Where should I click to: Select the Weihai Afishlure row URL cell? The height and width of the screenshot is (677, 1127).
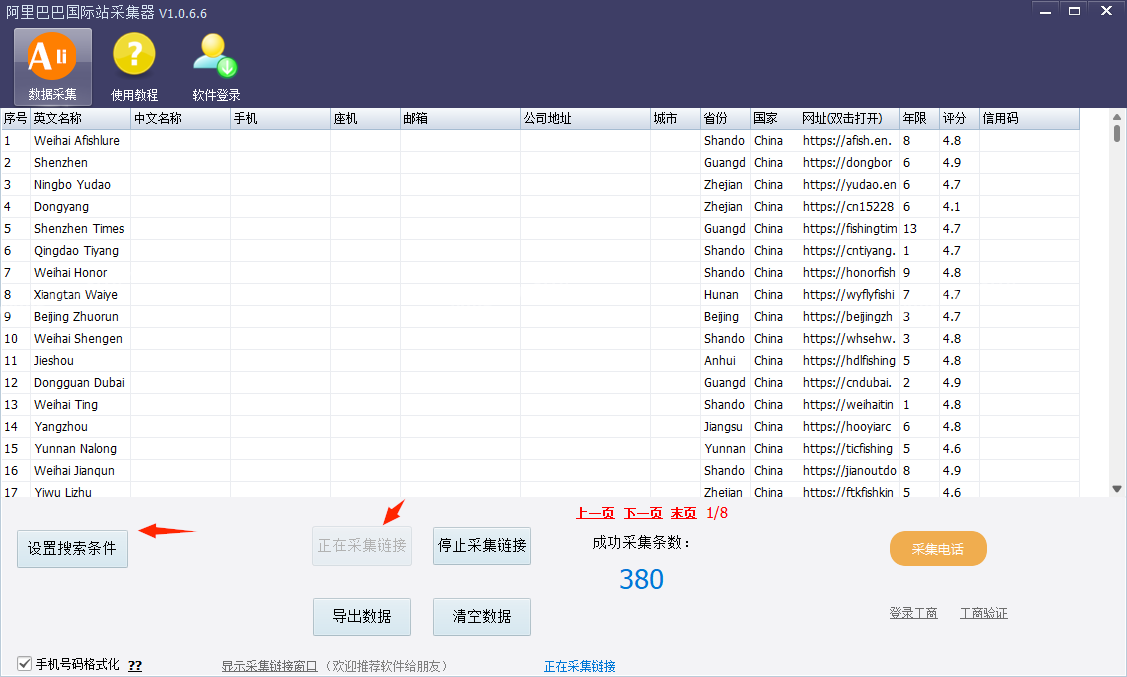click(848, 141)
